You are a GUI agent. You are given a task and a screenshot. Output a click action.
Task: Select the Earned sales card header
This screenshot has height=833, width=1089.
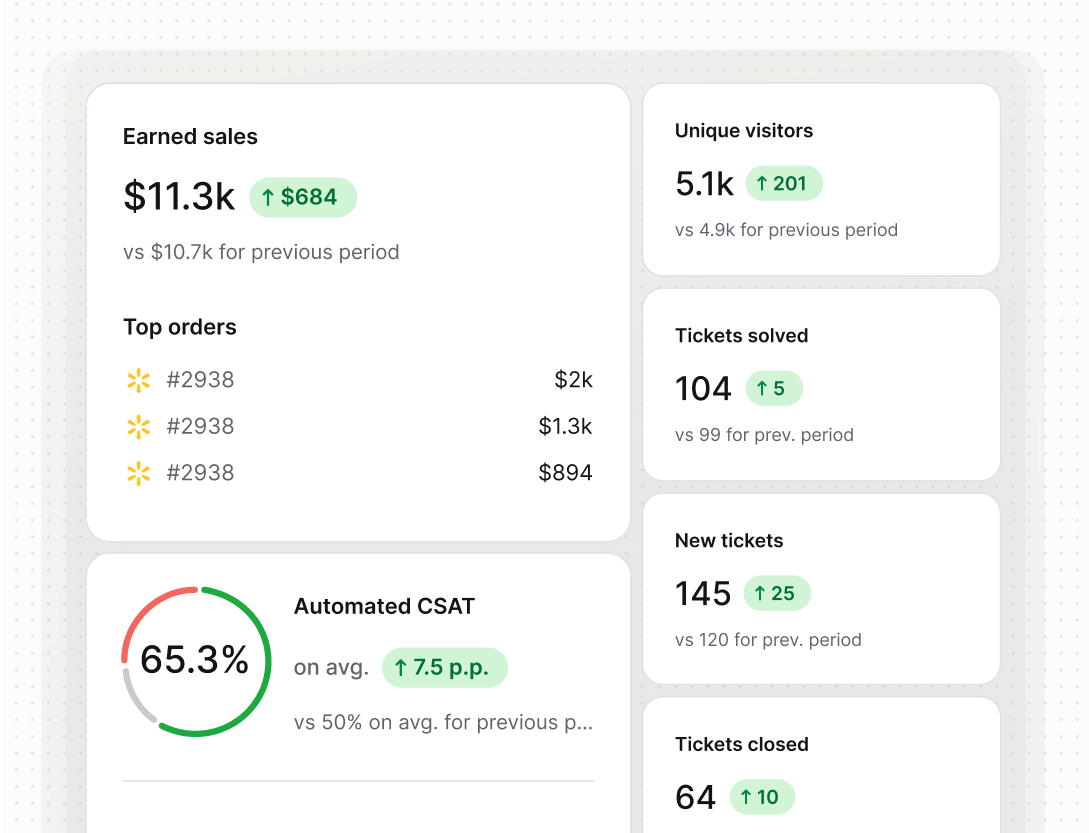[190, 137]
